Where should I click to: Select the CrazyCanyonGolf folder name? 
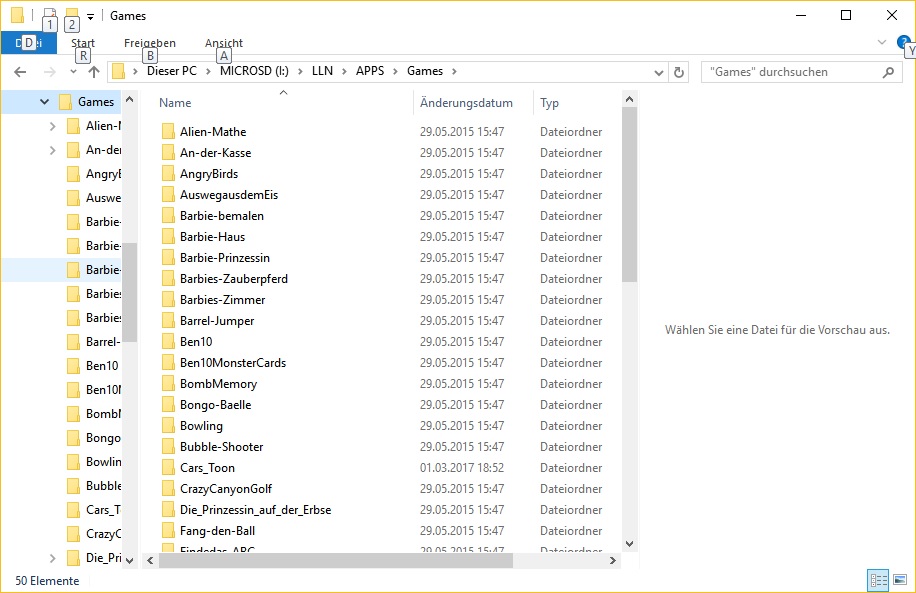pos(226,489)
